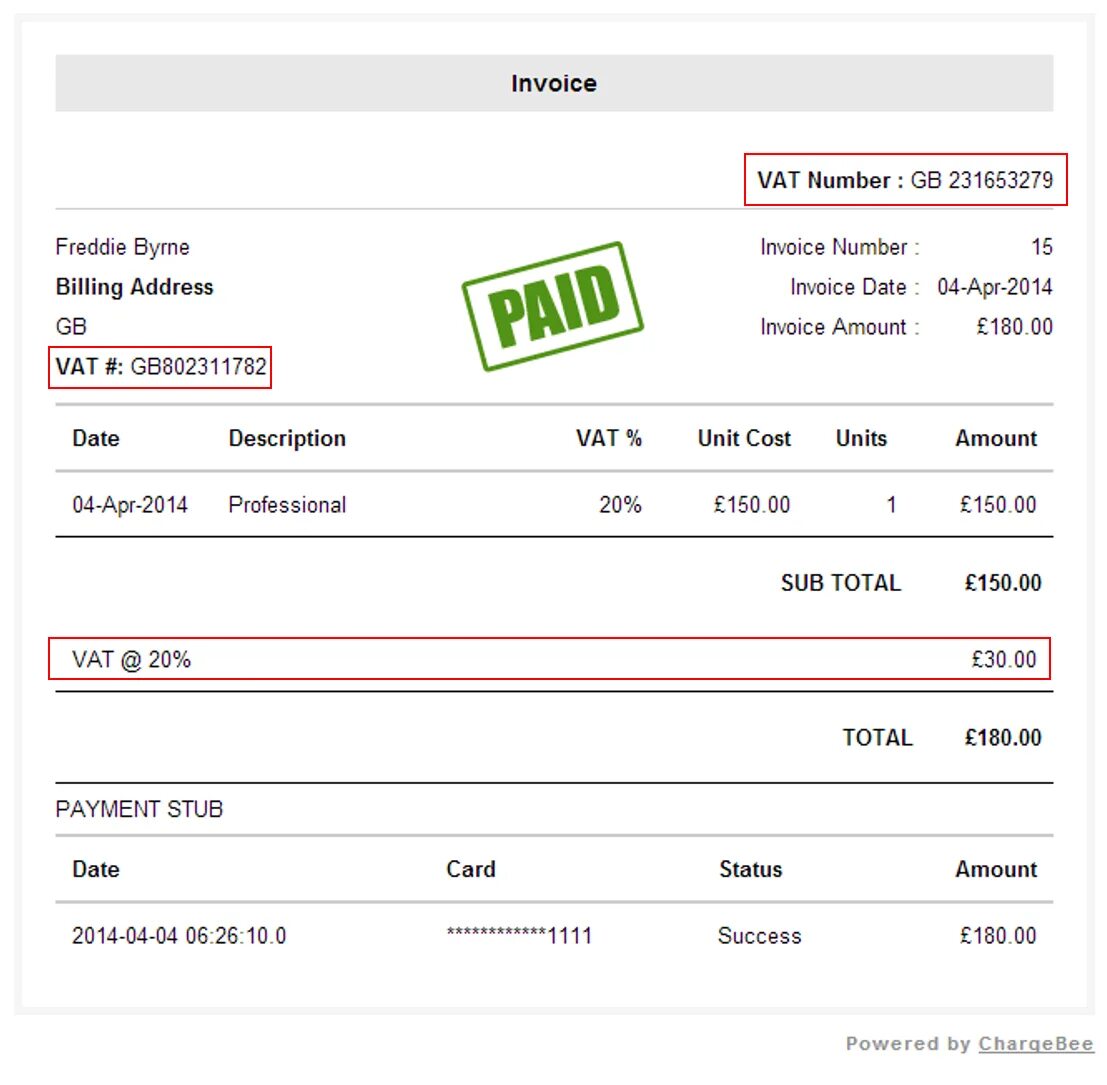Image resolution: width=1107 pixels, height=1085 pixels.
Task: Click the VAT % column header
Action: tap(609, 438)
